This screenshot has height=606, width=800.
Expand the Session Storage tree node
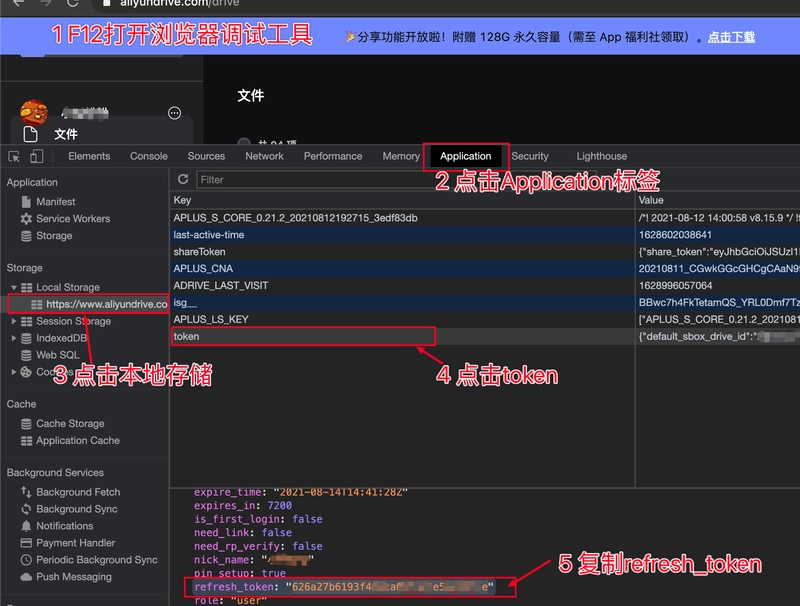pos(14,322)
